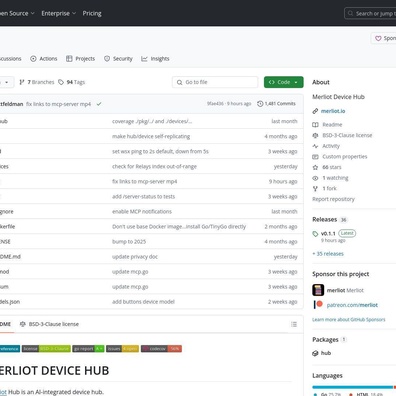The image size is (396, 396).
Task: Click the Insights graph icon
Action: 144,59
